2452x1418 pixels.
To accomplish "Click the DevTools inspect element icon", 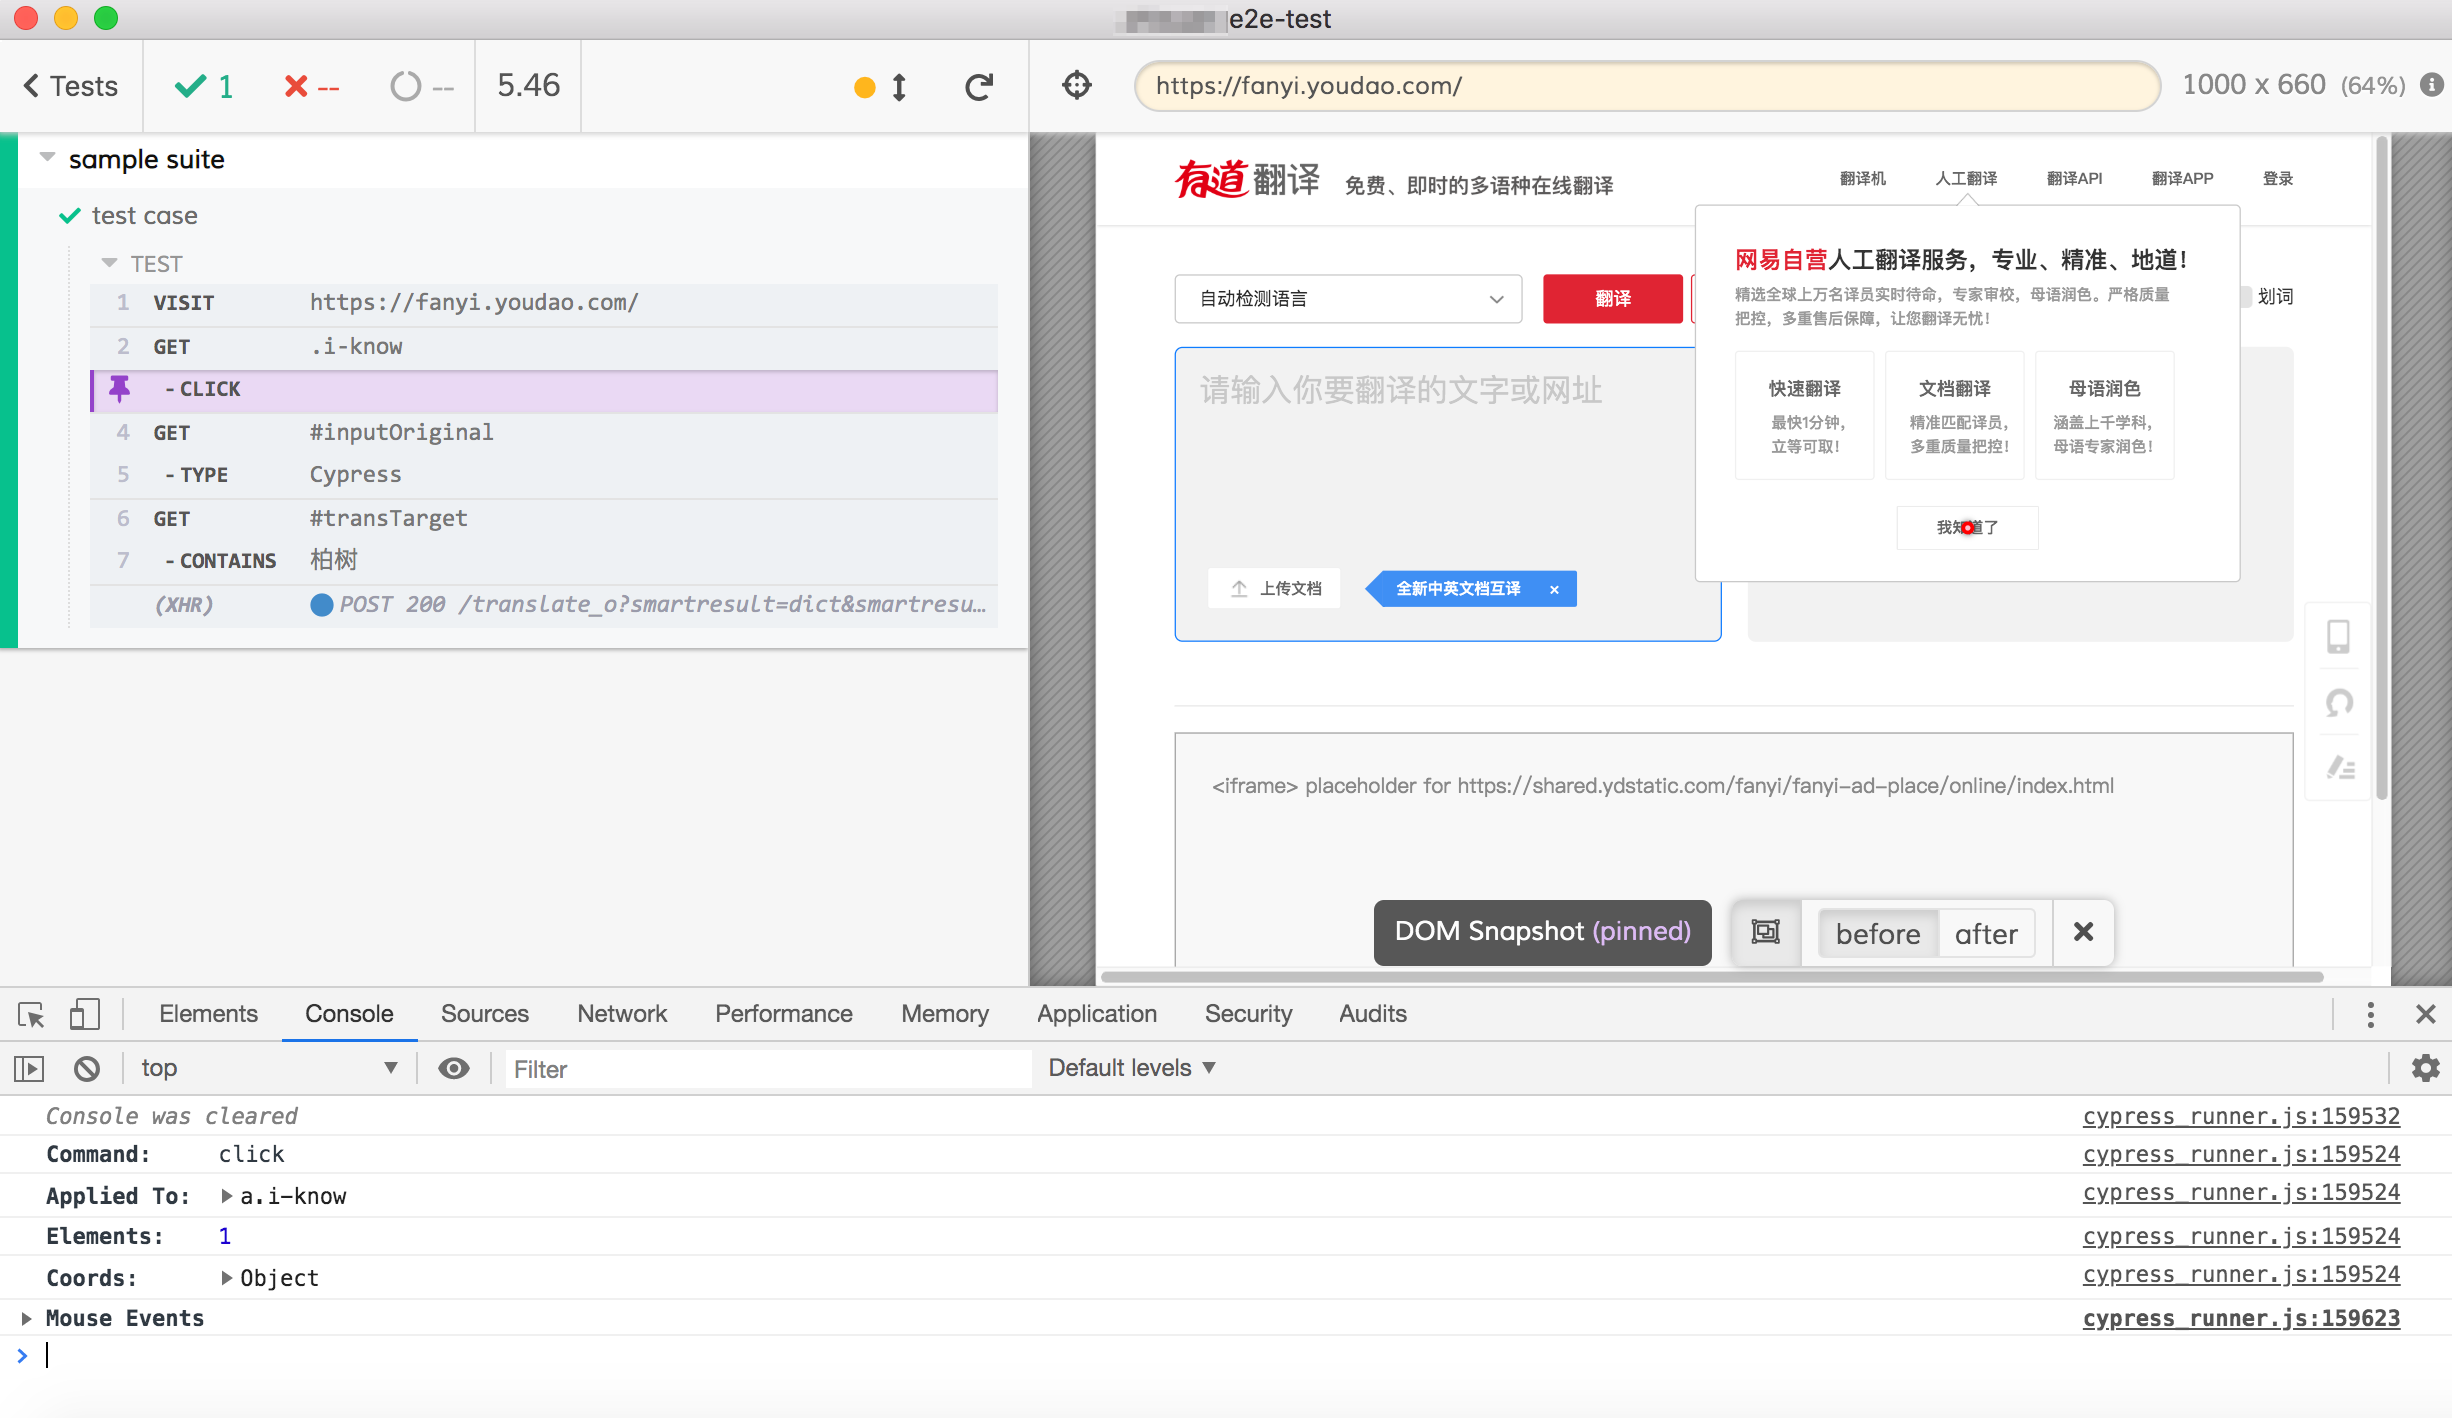I will (31, 1014).
